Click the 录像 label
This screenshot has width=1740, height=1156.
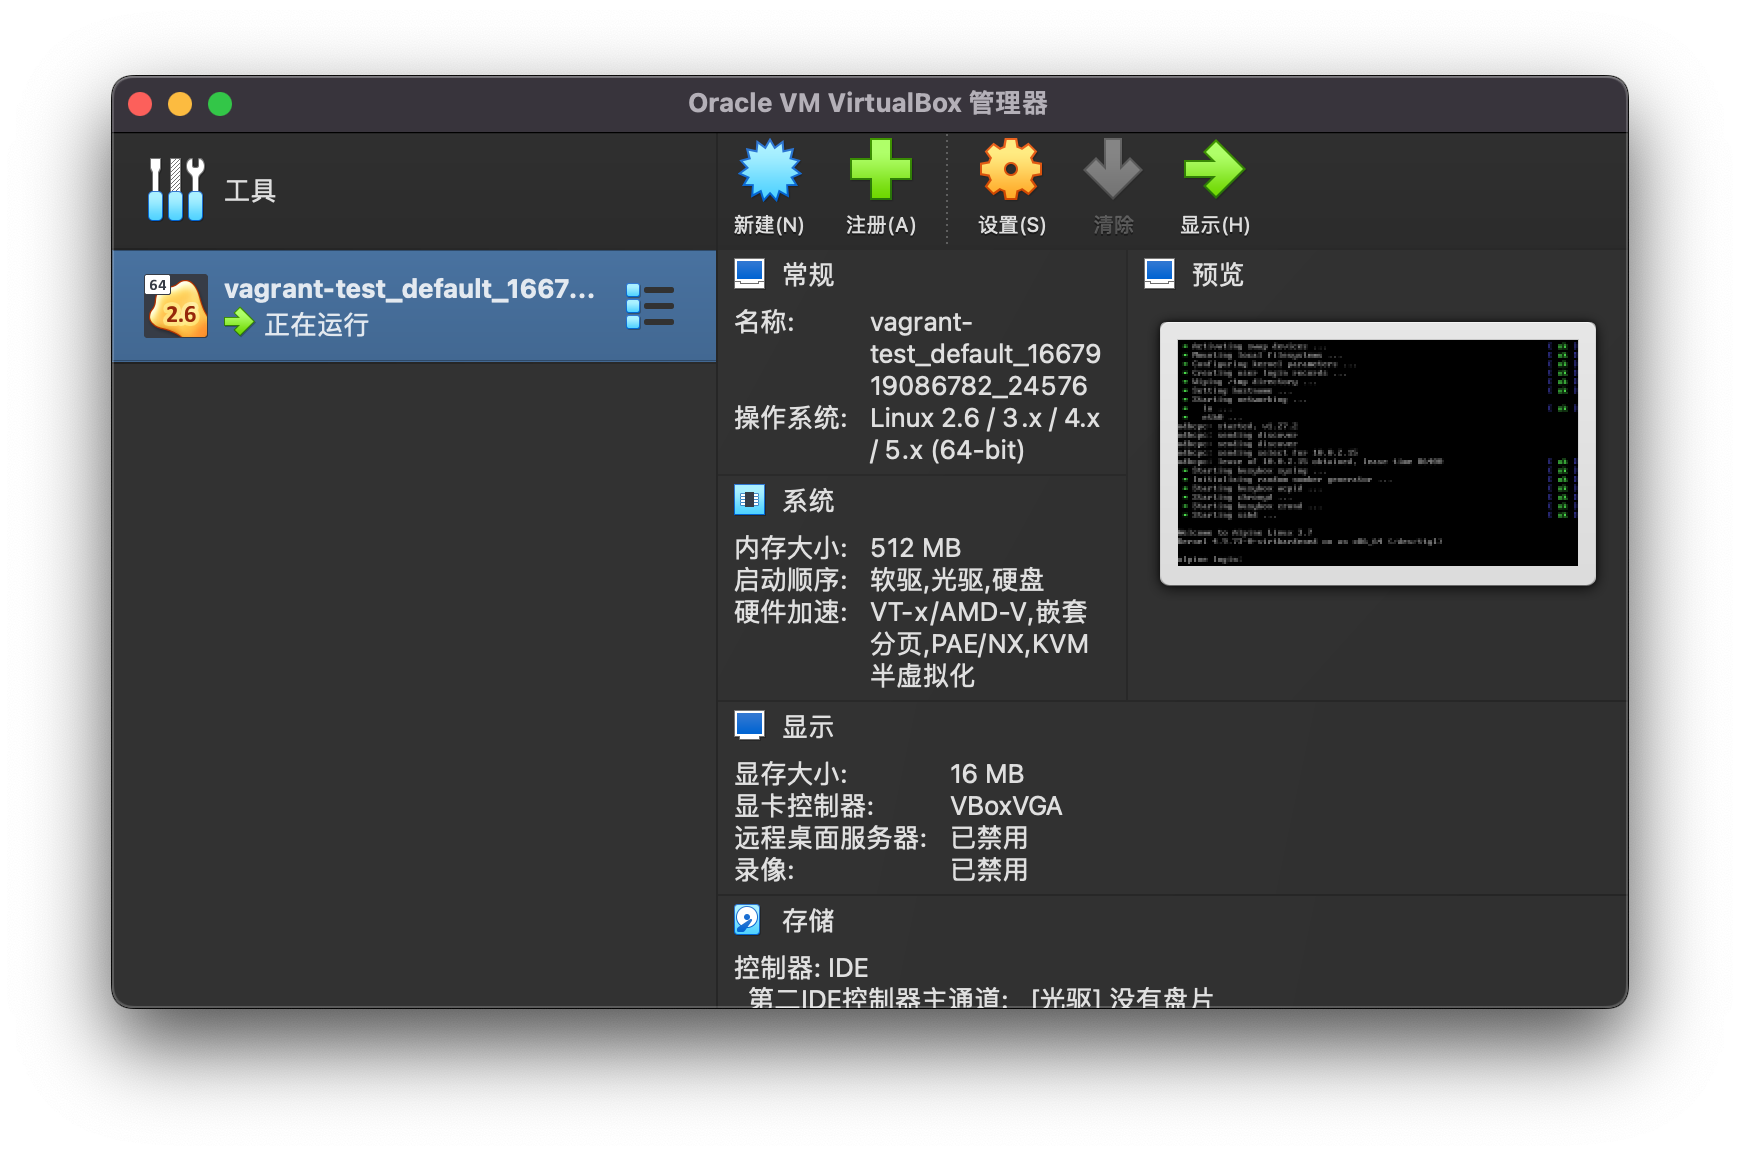[x=764, y=870]
